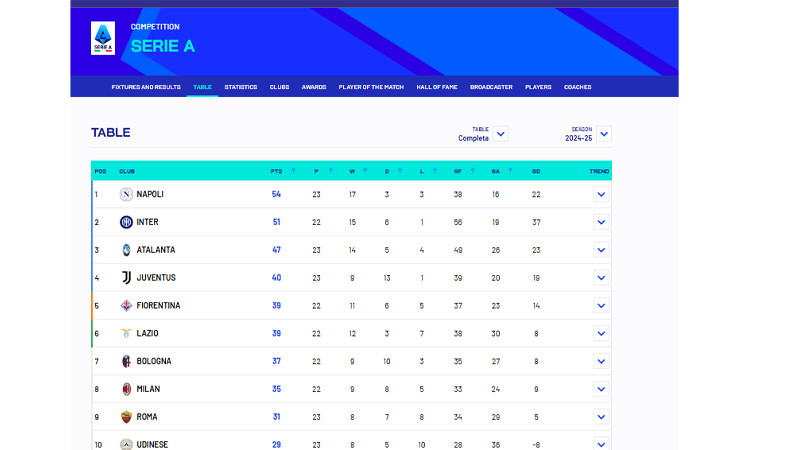Click Napoli's points value 54
This screenshot has height=450, width=800.
276,194
